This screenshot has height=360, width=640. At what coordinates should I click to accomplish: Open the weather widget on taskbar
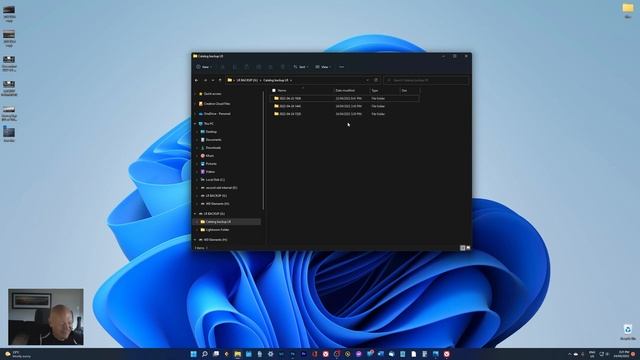18,354
